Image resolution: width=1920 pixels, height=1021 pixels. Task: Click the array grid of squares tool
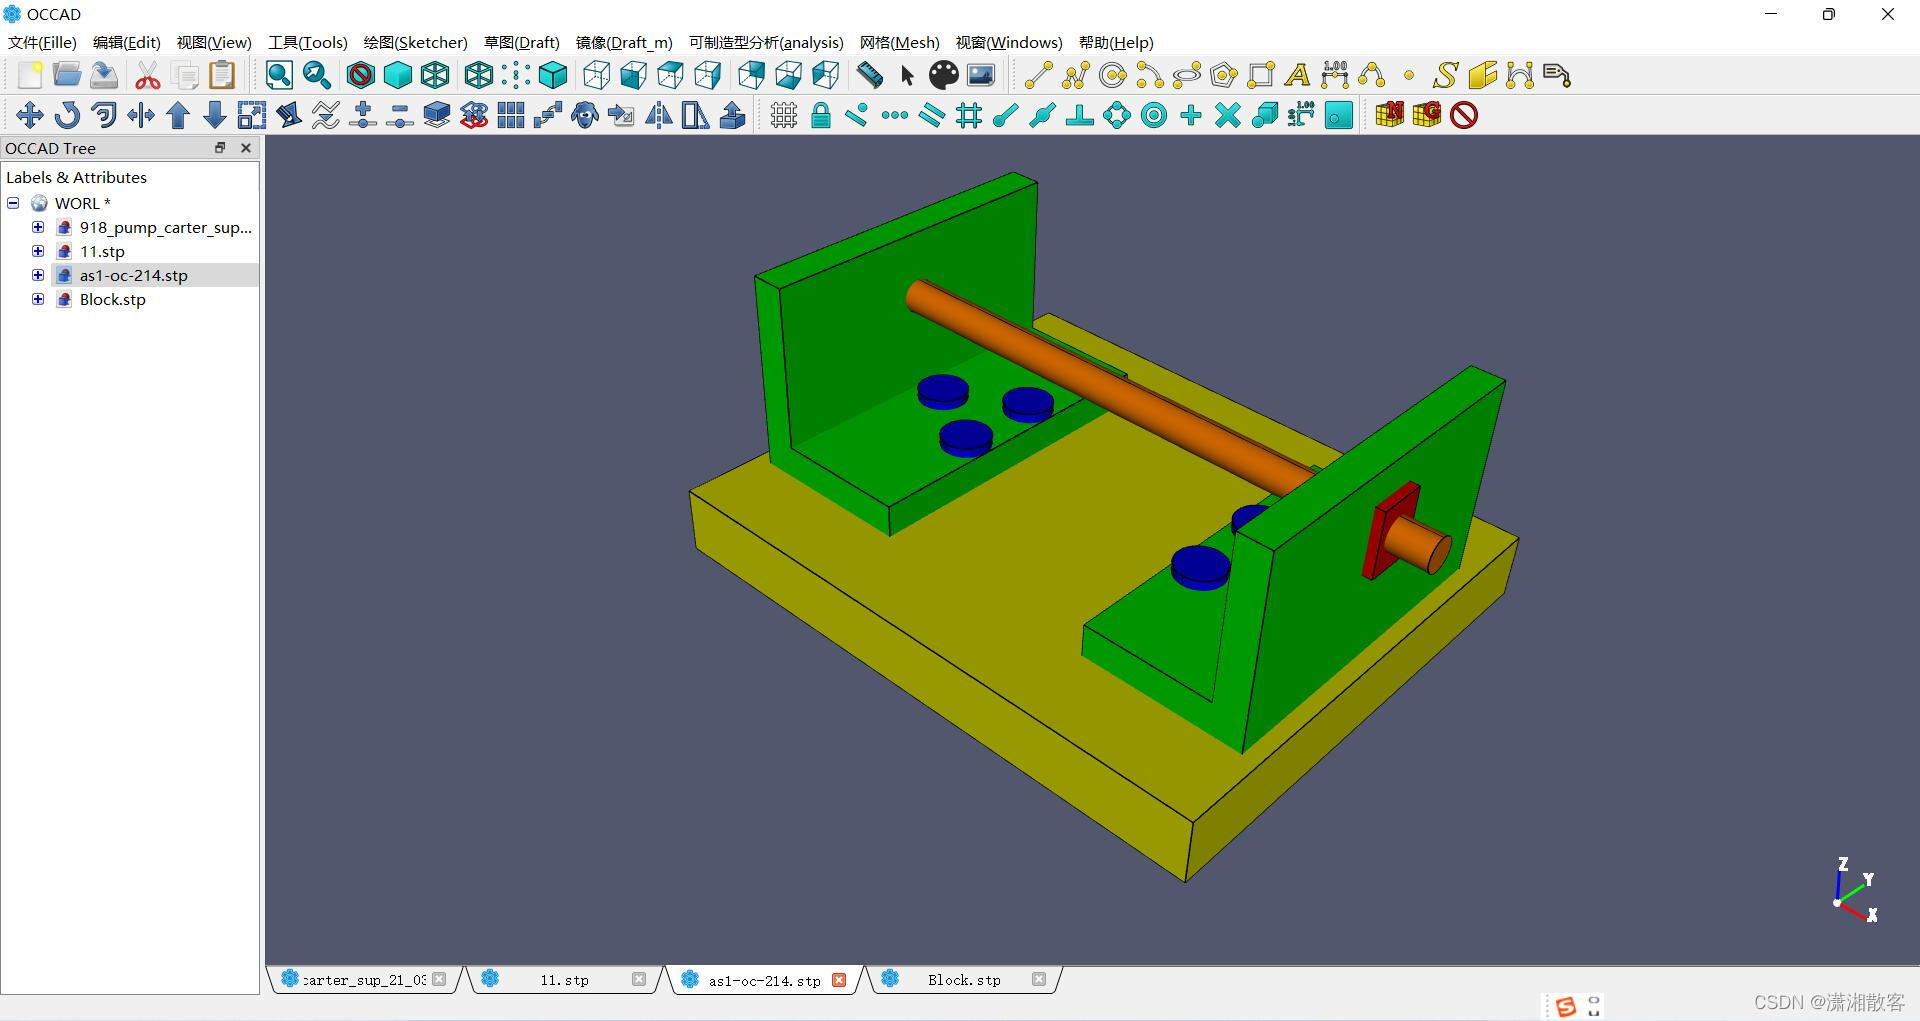(x=511, y=115)
